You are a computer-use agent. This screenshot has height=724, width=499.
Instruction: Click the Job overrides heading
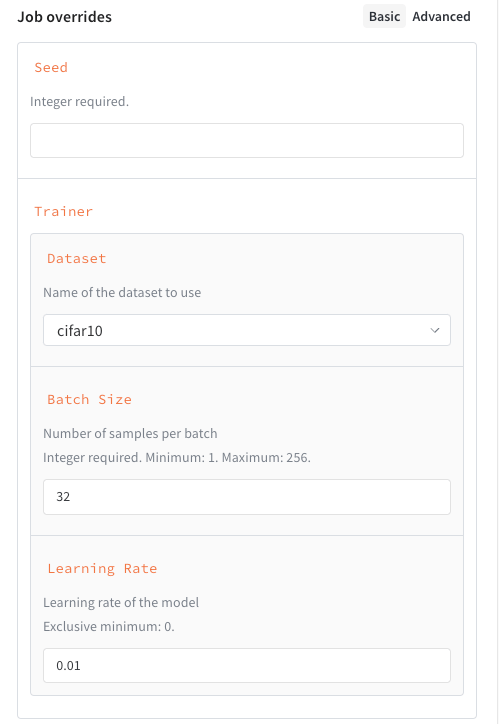65,17
